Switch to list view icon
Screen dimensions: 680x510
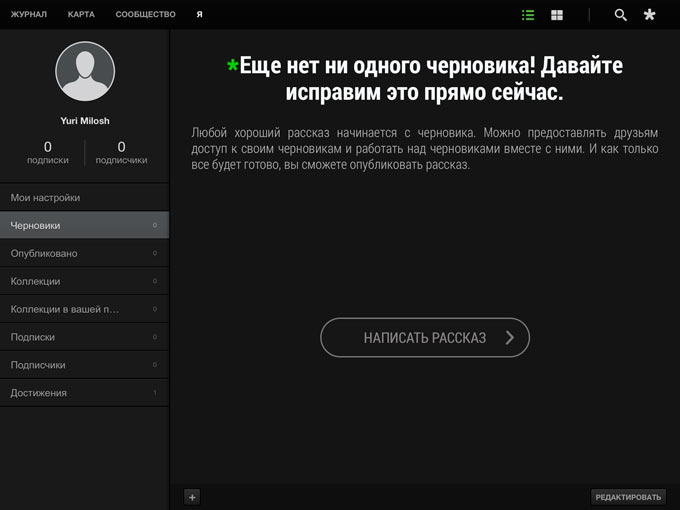click(528, 15)
